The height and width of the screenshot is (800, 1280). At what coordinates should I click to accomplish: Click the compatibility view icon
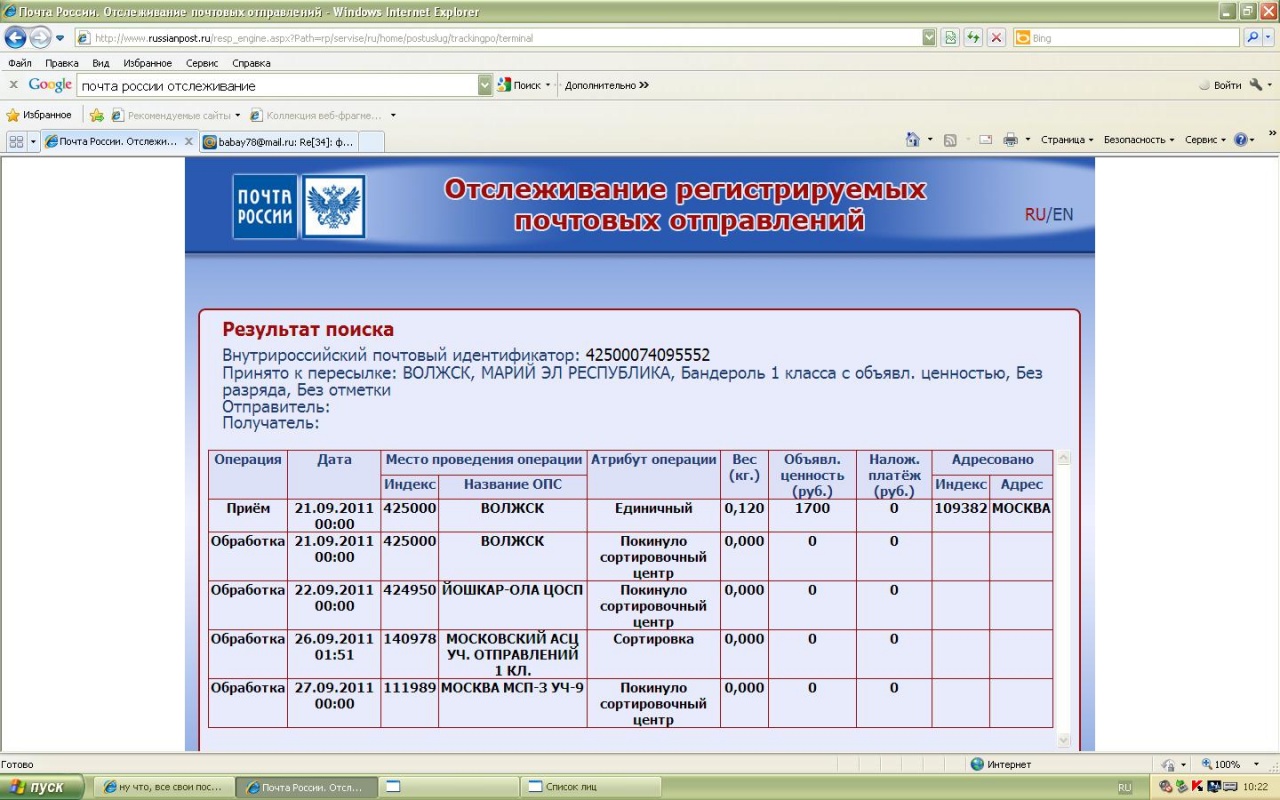click(x=950, y=38)
